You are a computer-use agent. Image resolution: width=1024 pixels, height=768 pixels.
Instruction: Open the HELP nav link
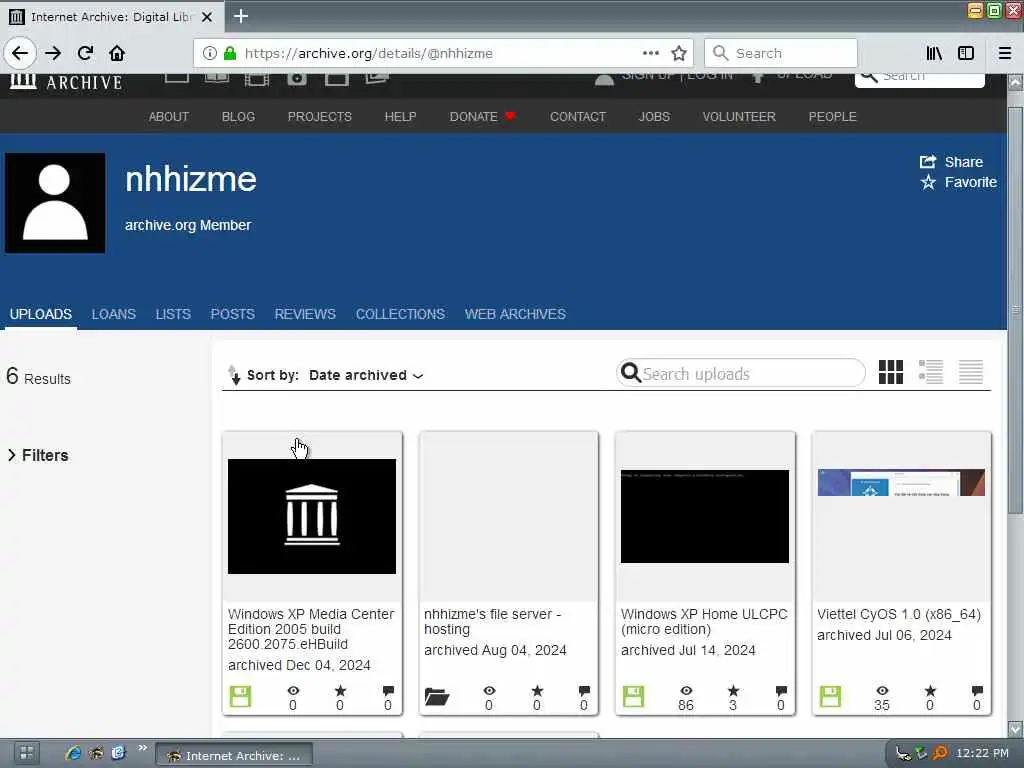coord(400,117)
